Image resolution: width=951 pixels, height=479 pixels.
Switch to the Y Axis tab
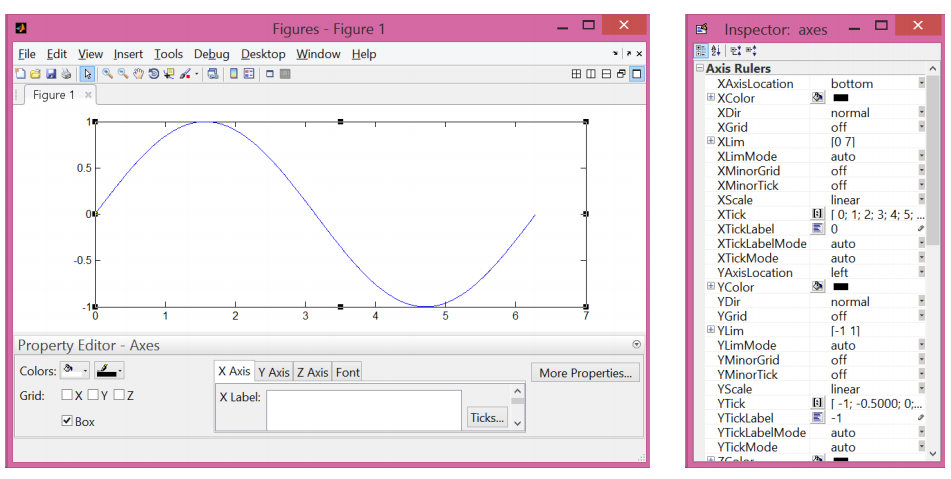(274, 372)
